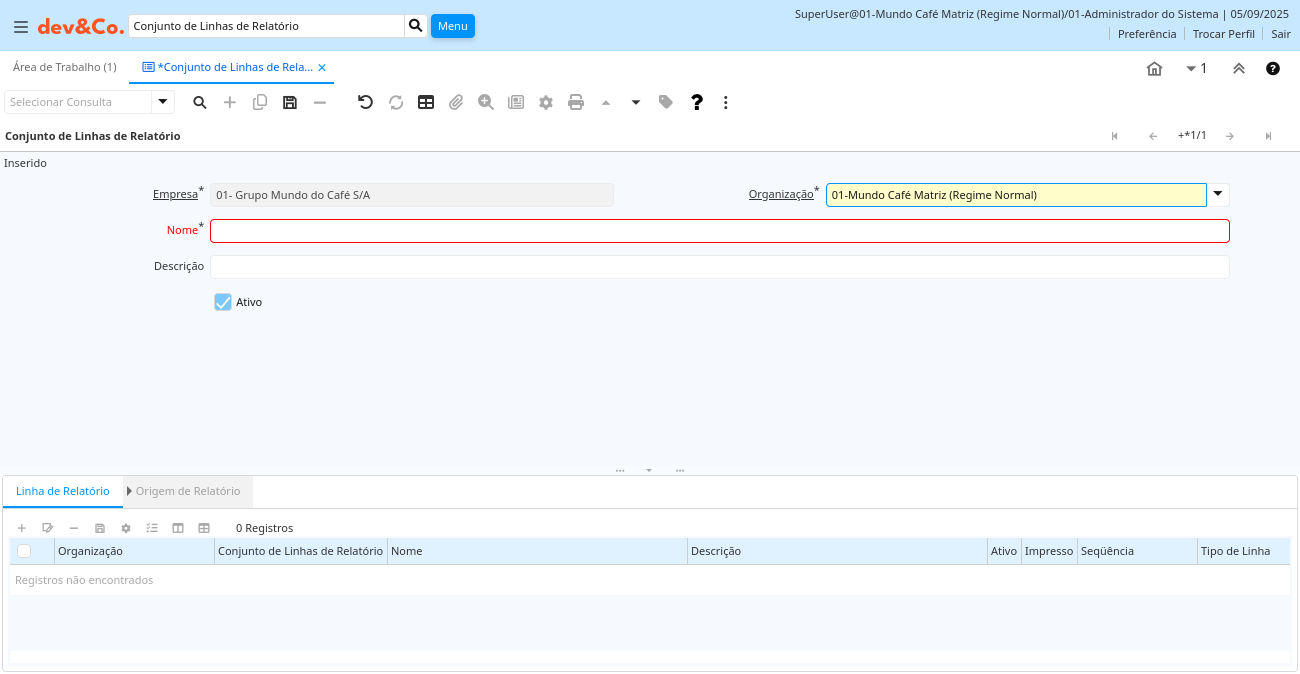Go to Home via house icon

pos(1154,69)
